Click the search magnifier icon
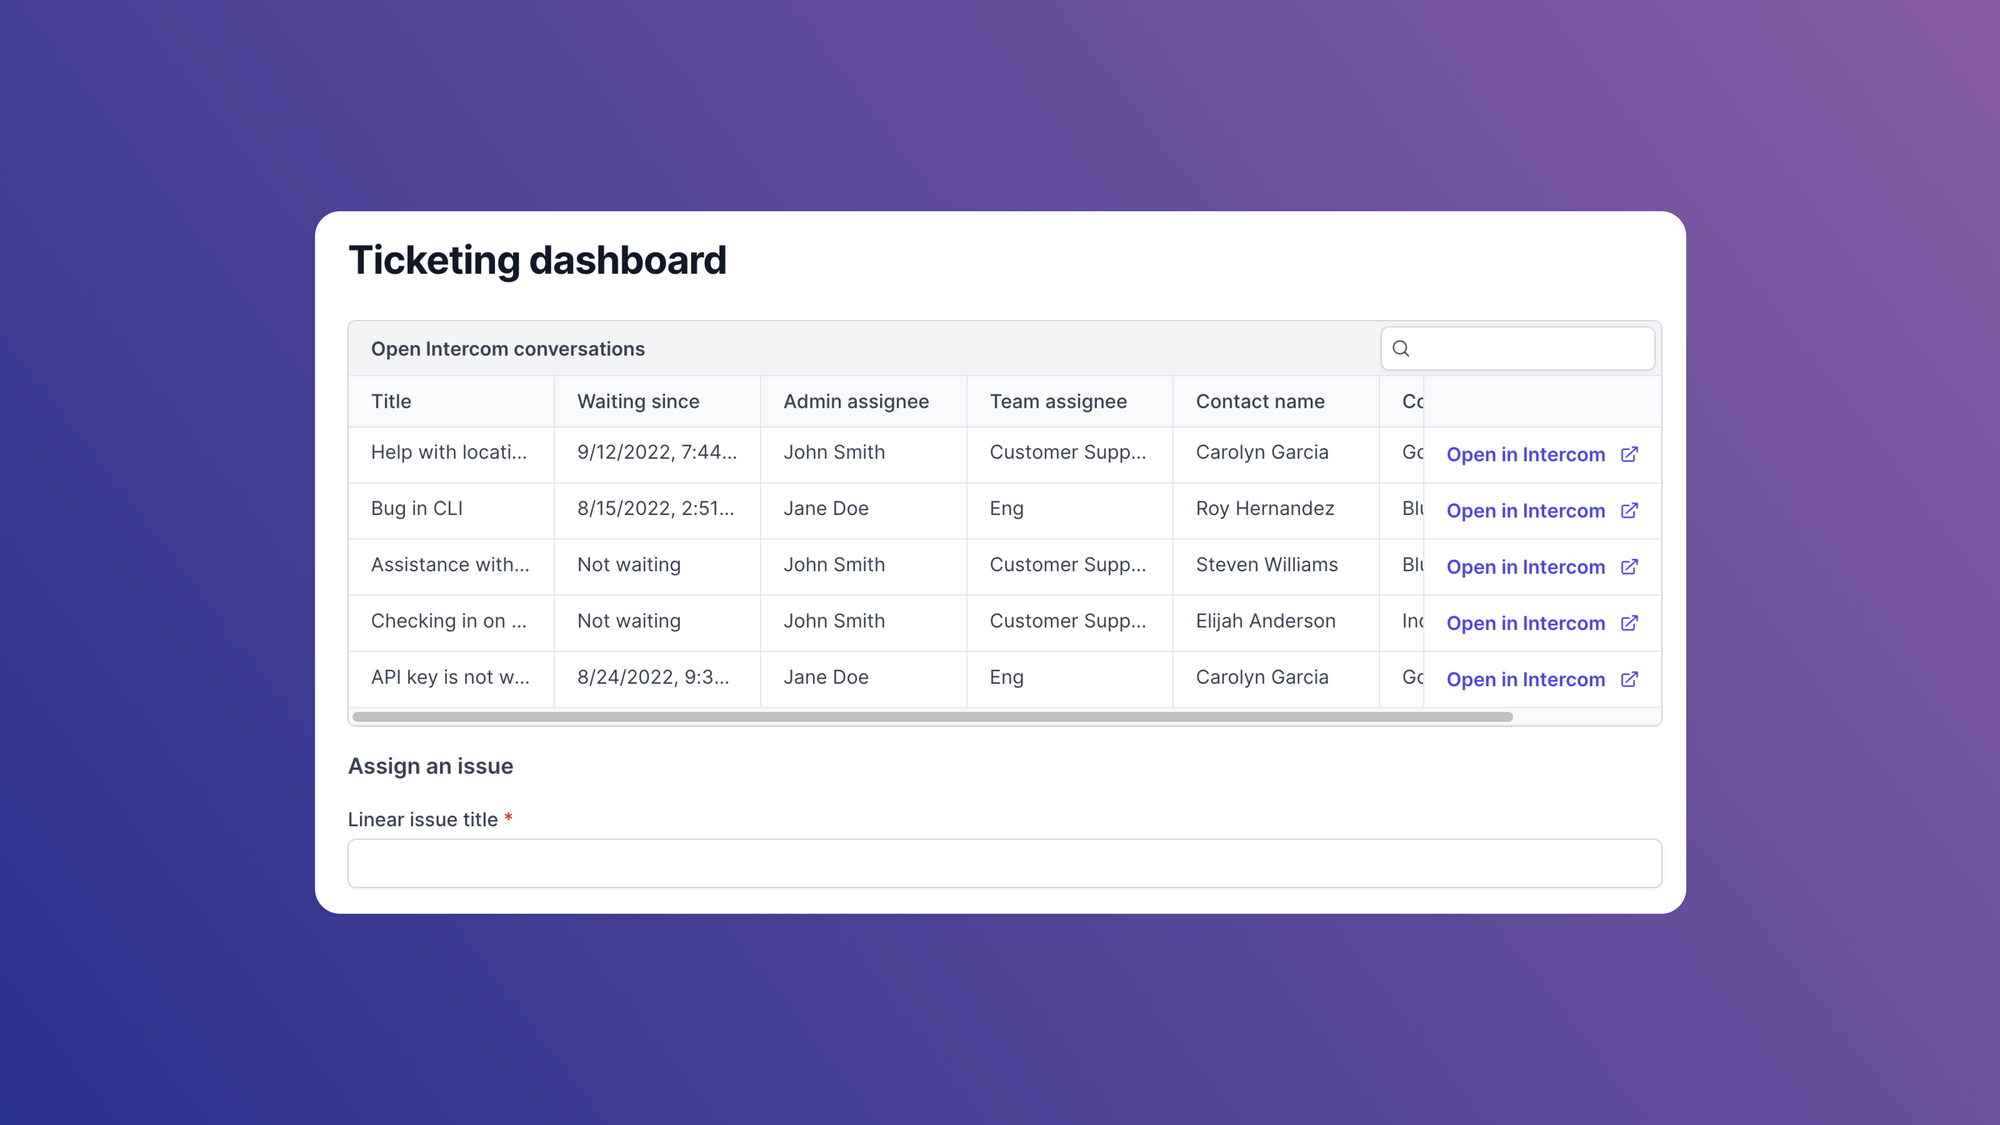 click(1401, 348)
